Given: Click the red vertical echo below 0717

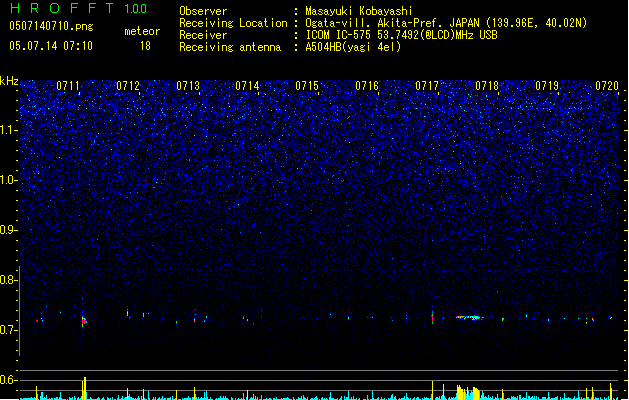Looking at the screenshot, I should click(x=432, y=318).
